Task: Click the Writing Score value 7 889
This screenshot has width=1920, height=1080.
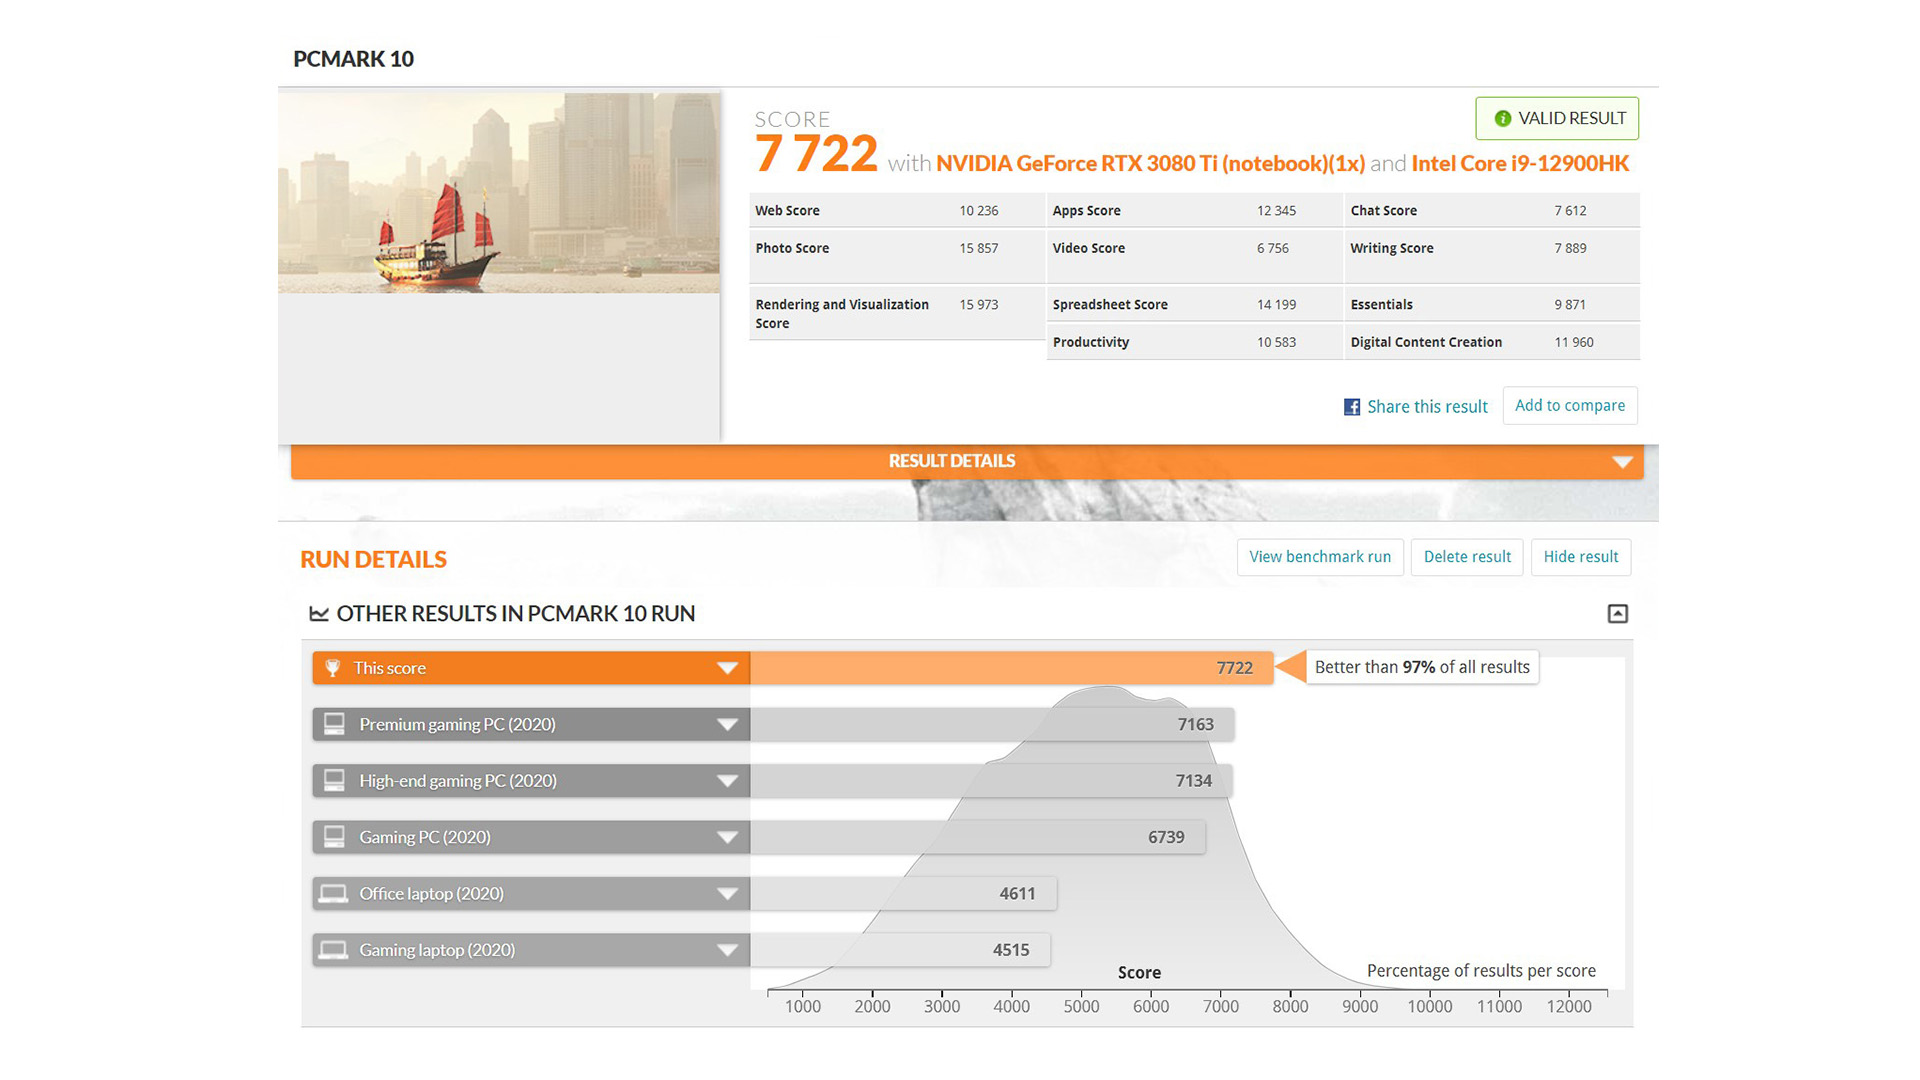Action: [x=1570, y=248]
